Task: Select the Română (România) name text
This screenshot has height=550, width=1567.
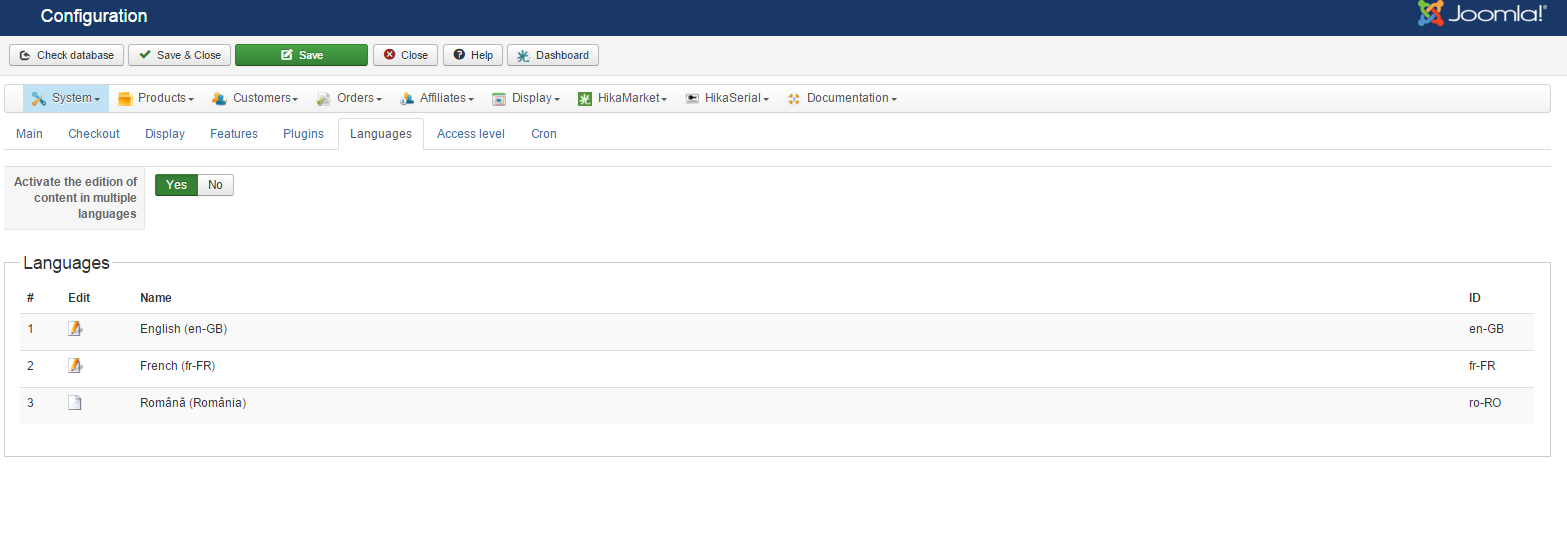Action: tap(193, 403)
